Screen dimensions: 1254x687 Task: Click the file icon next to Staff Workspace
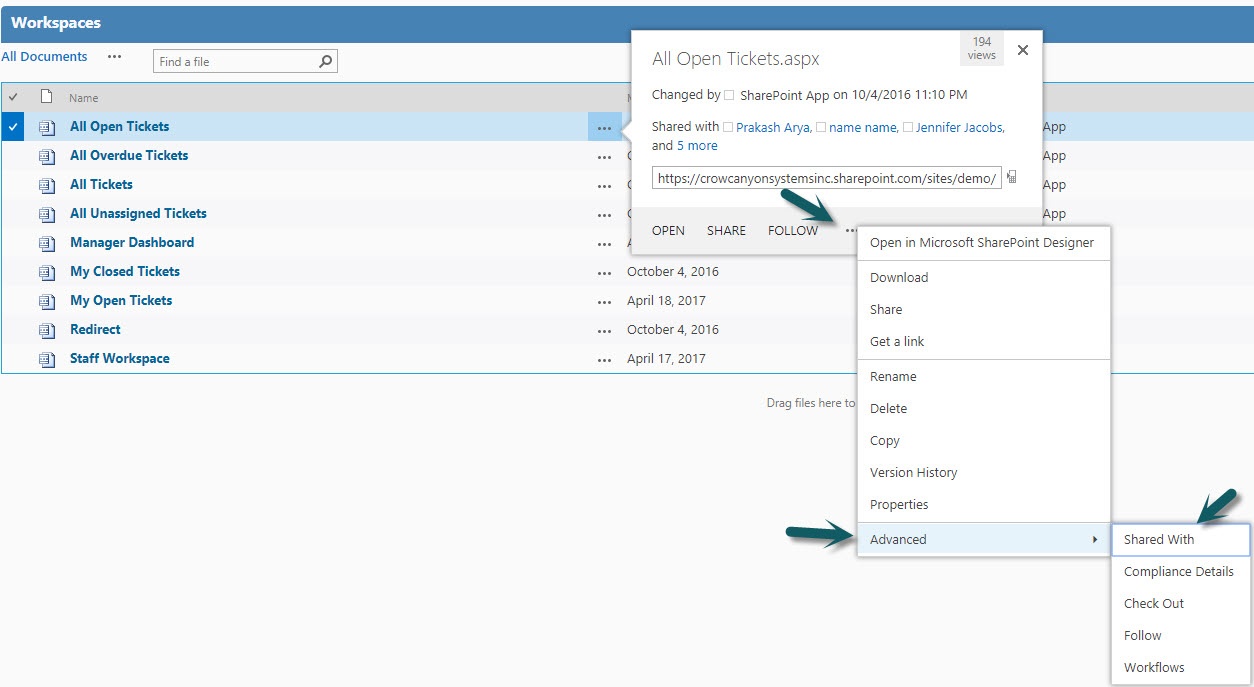click(46, 359)
